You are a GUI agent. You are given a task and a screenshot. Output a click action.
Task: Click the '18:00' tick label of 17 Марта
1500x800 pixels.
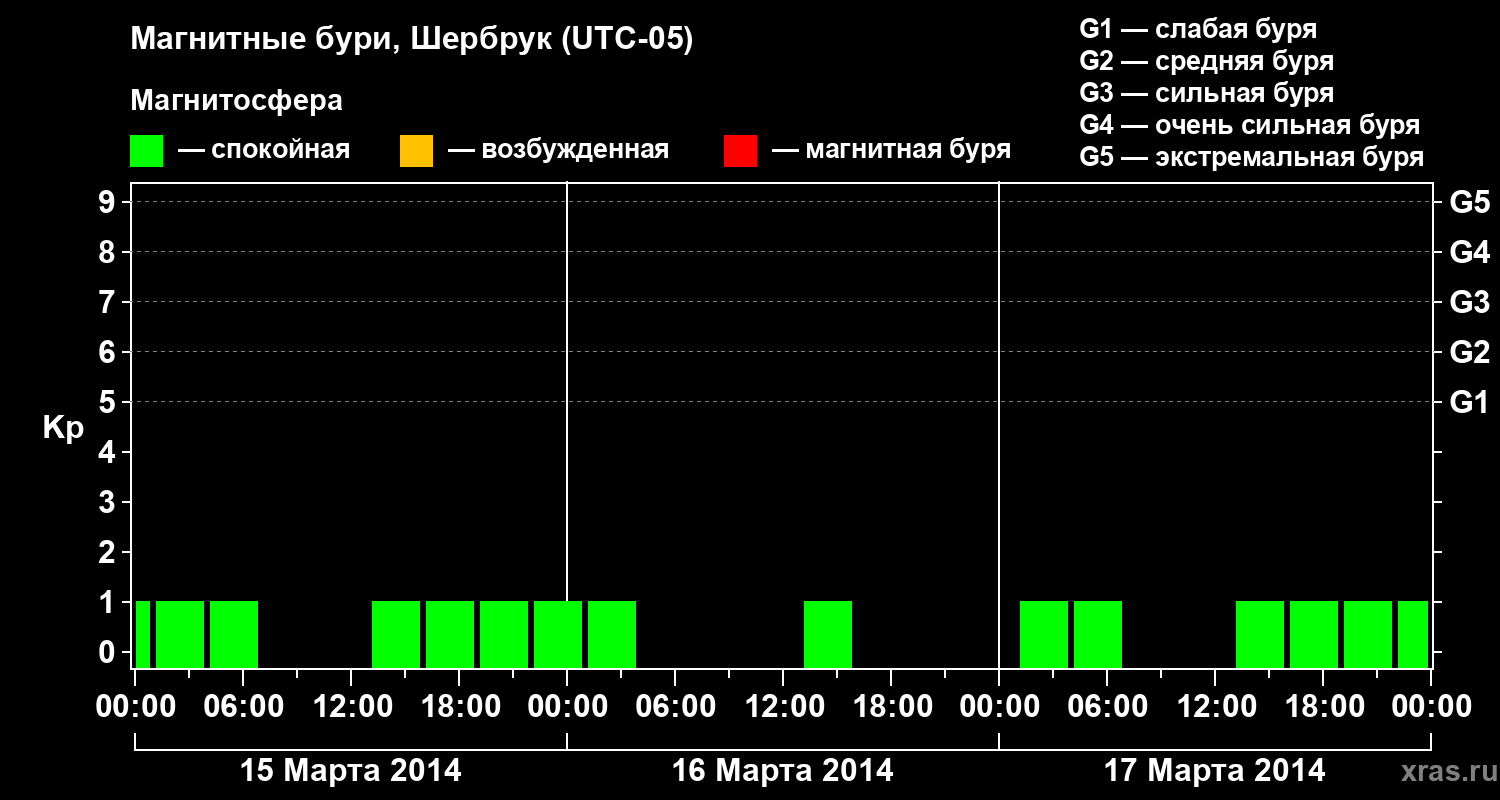(1323, 707)
